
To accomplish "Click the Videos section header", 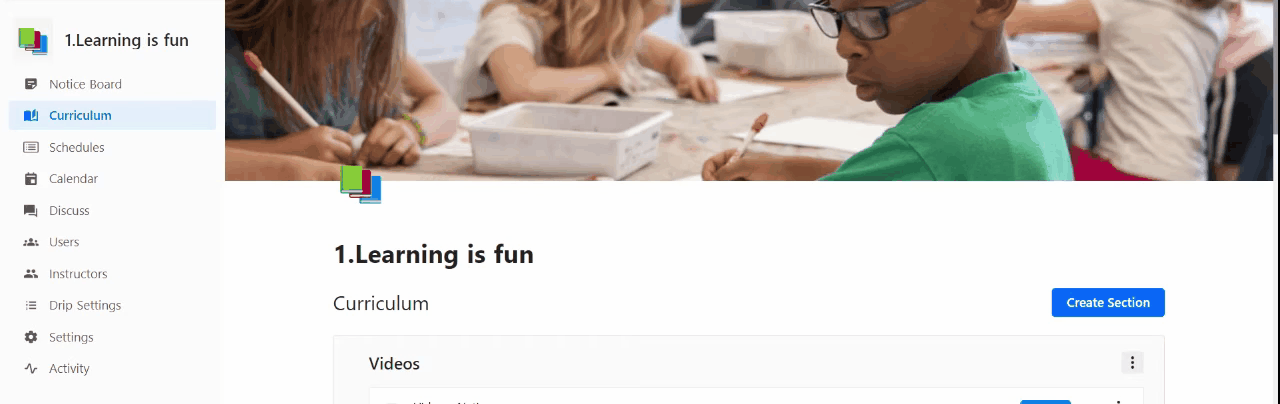I will [394, 364].
